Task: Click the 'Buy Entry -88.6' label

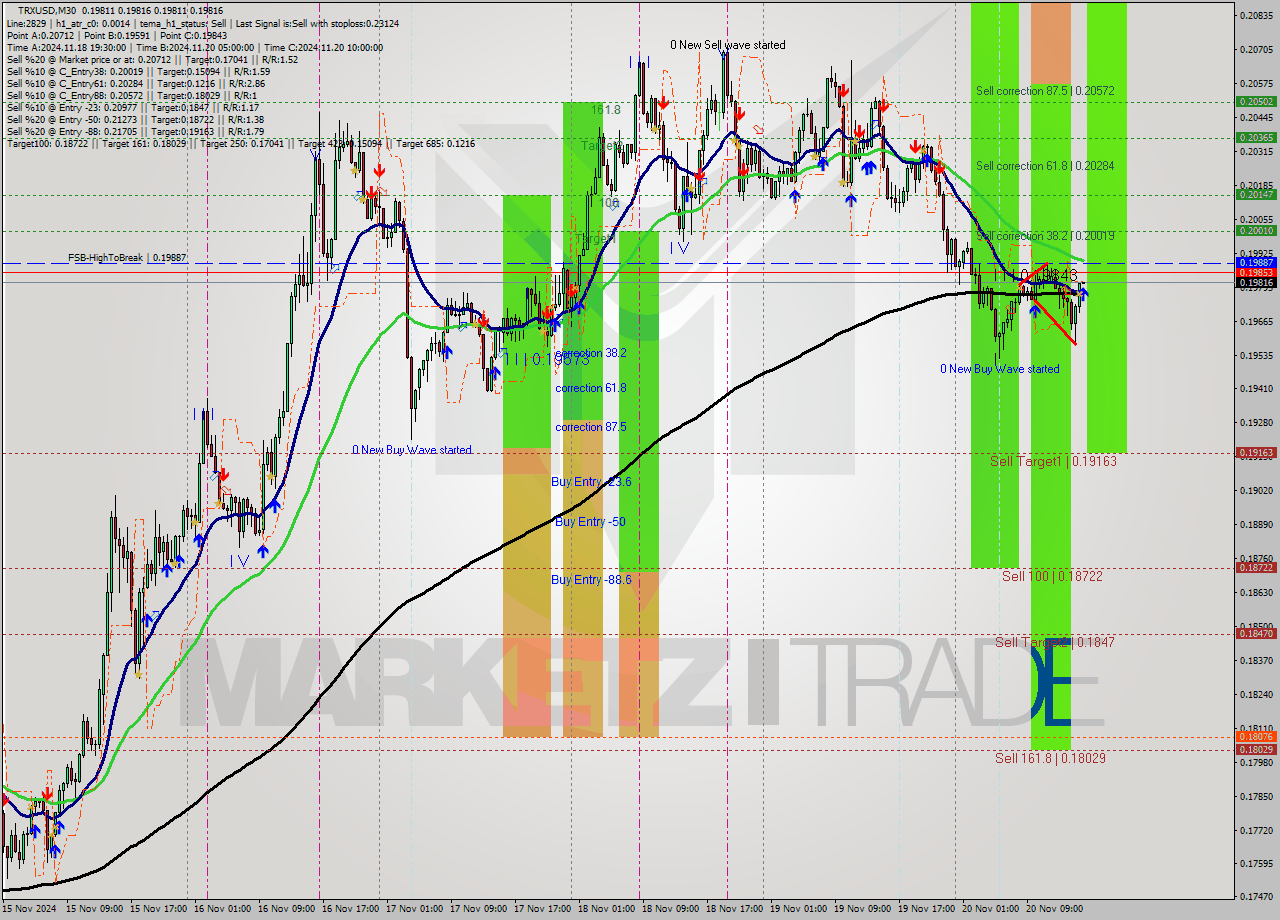Action: (591, 580)
